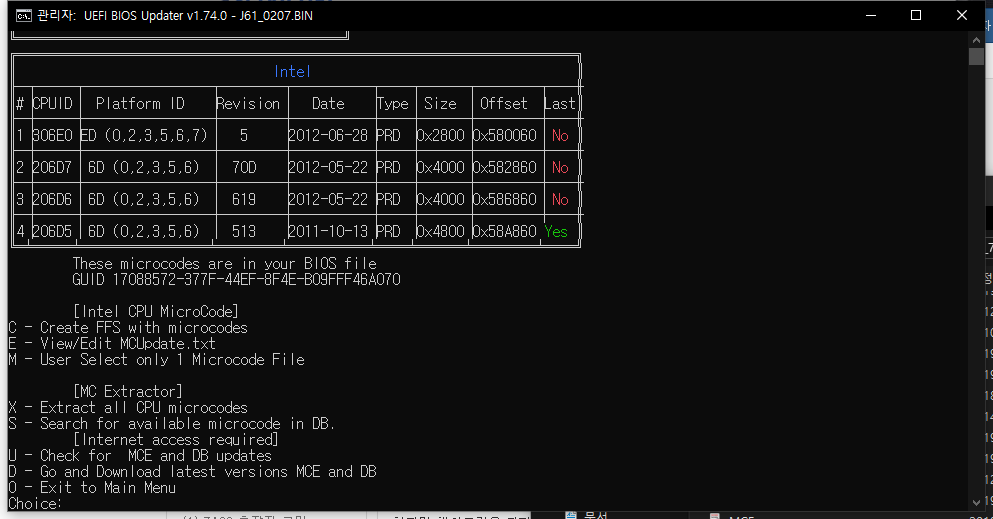Click 'U - Check for MCE and DB updates'
This screenshot has height=519, width=993.
pyautogui.click(x=140, y=456)
